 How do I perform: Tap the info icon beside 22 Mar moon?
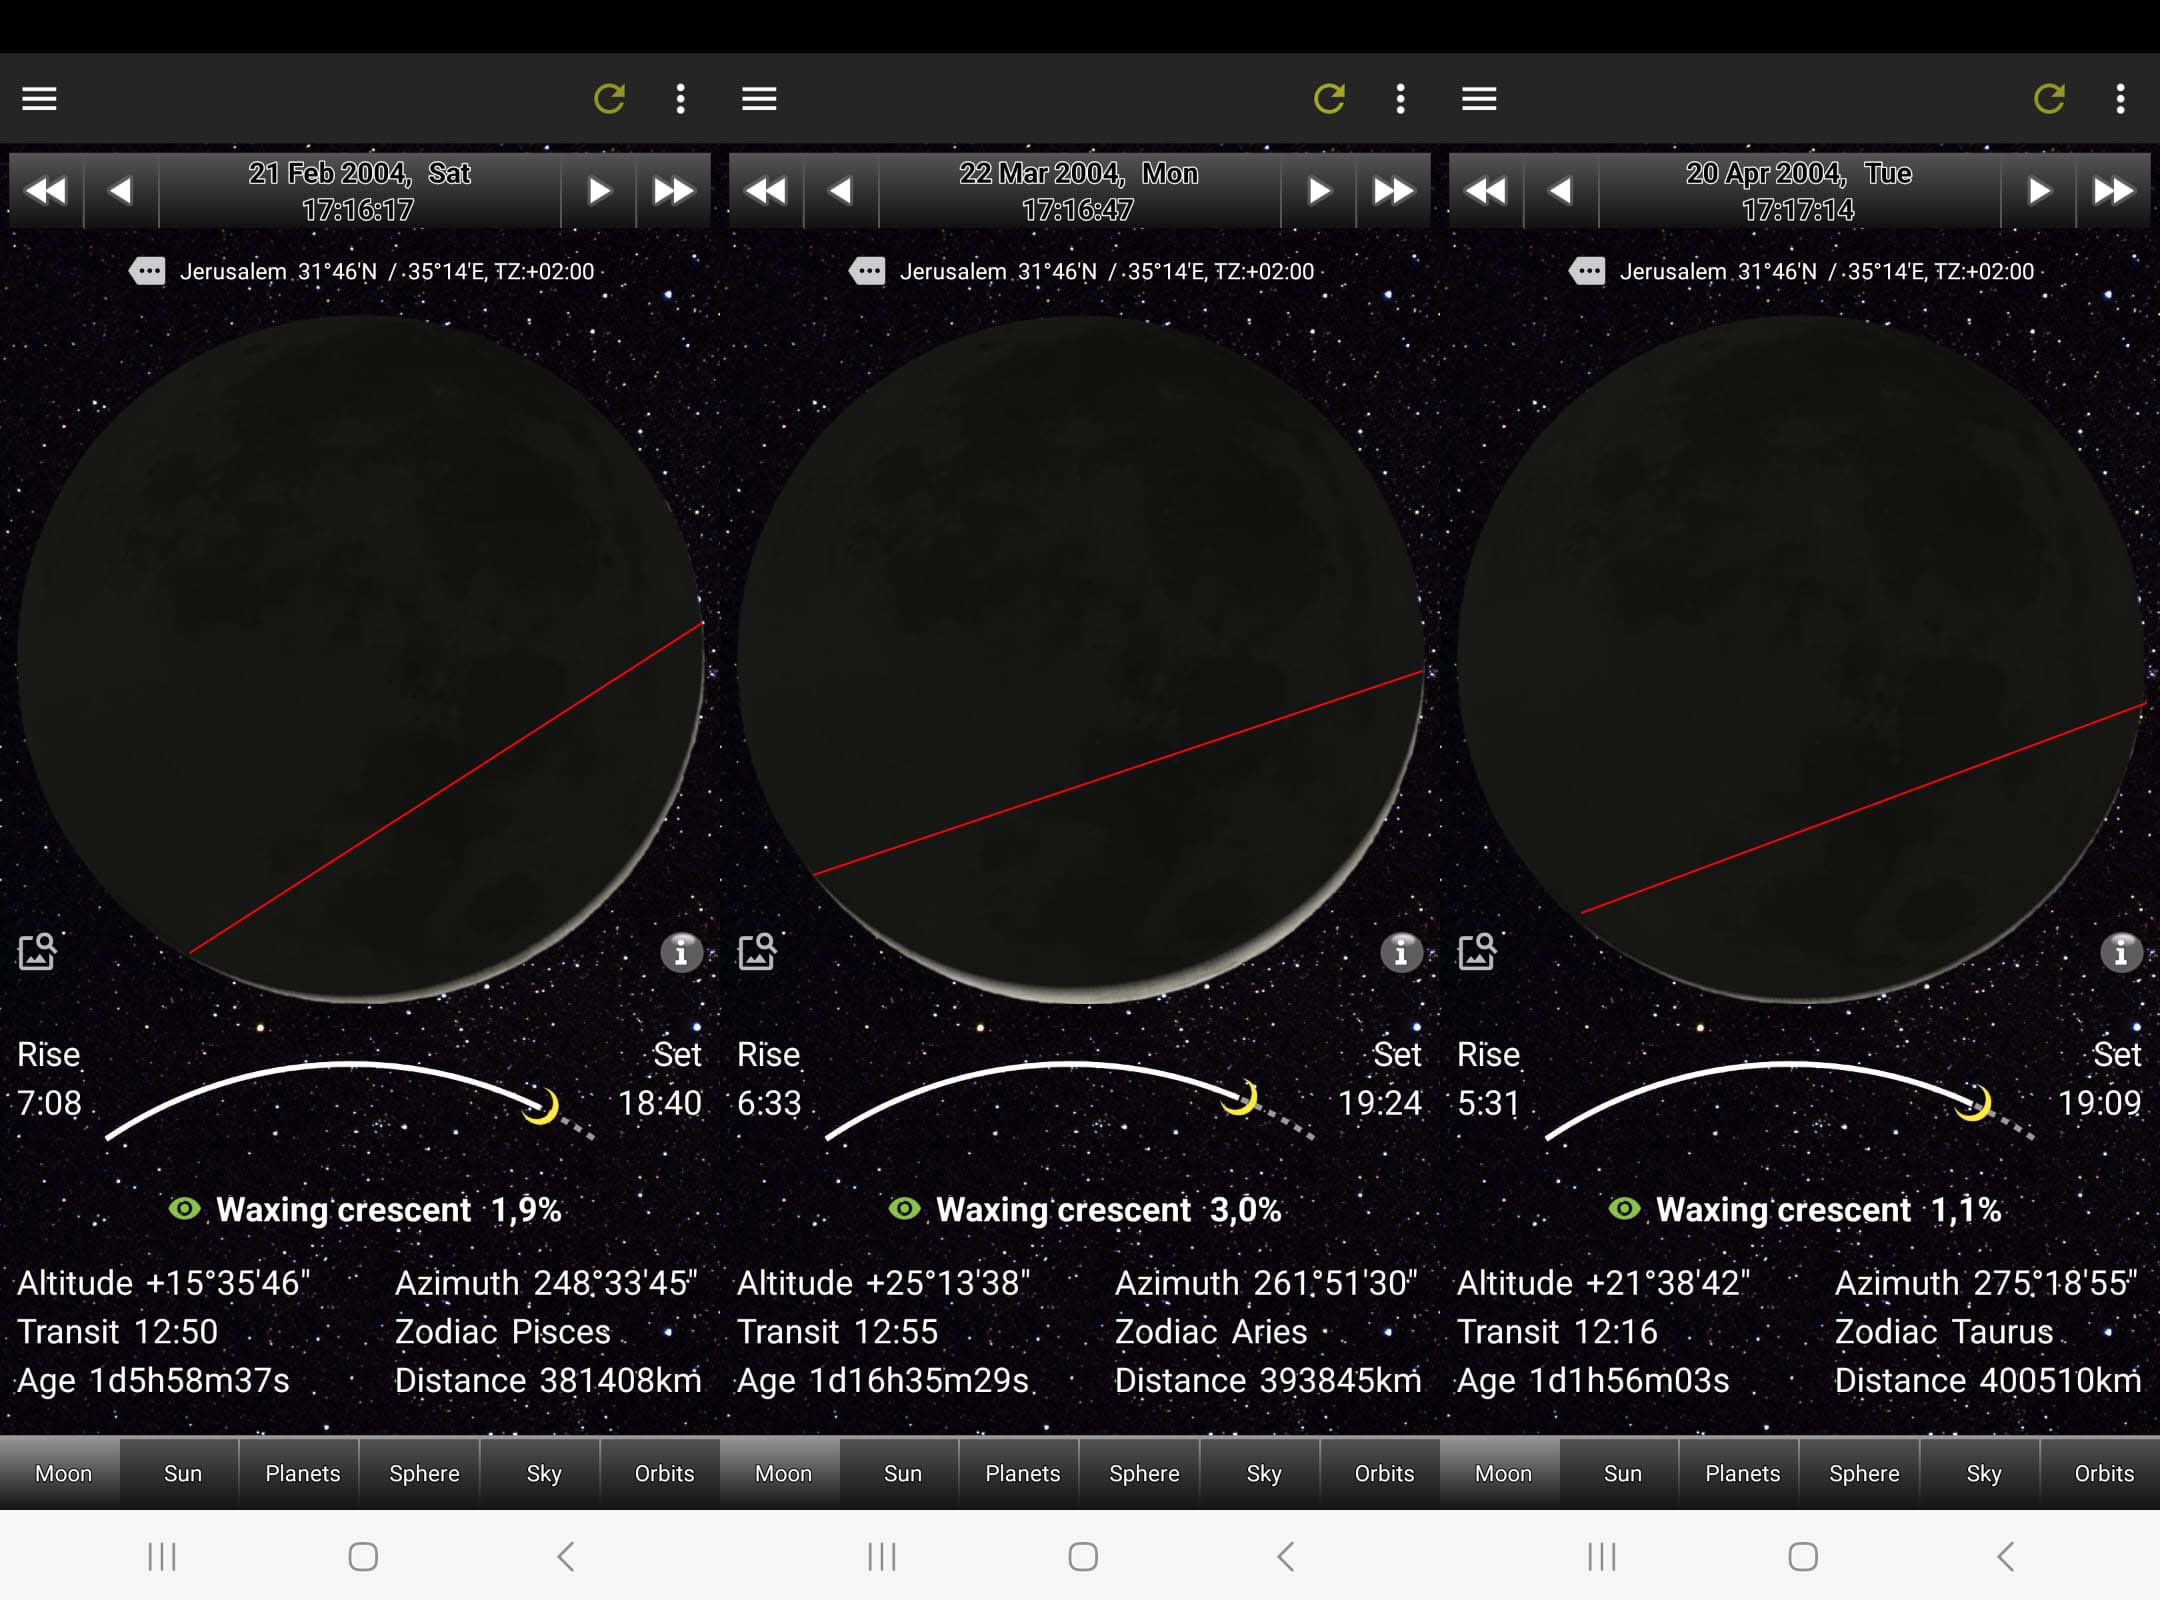[1401, 952]
